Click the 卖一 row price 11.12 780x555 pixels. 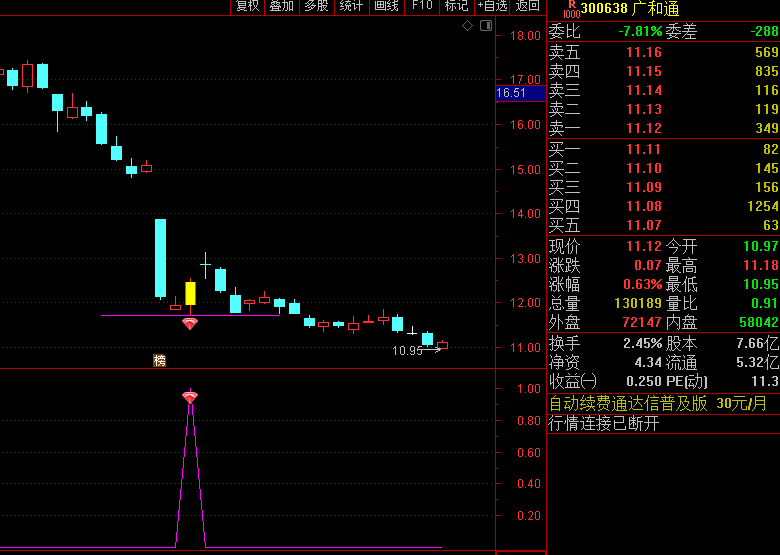click(644, 128)
